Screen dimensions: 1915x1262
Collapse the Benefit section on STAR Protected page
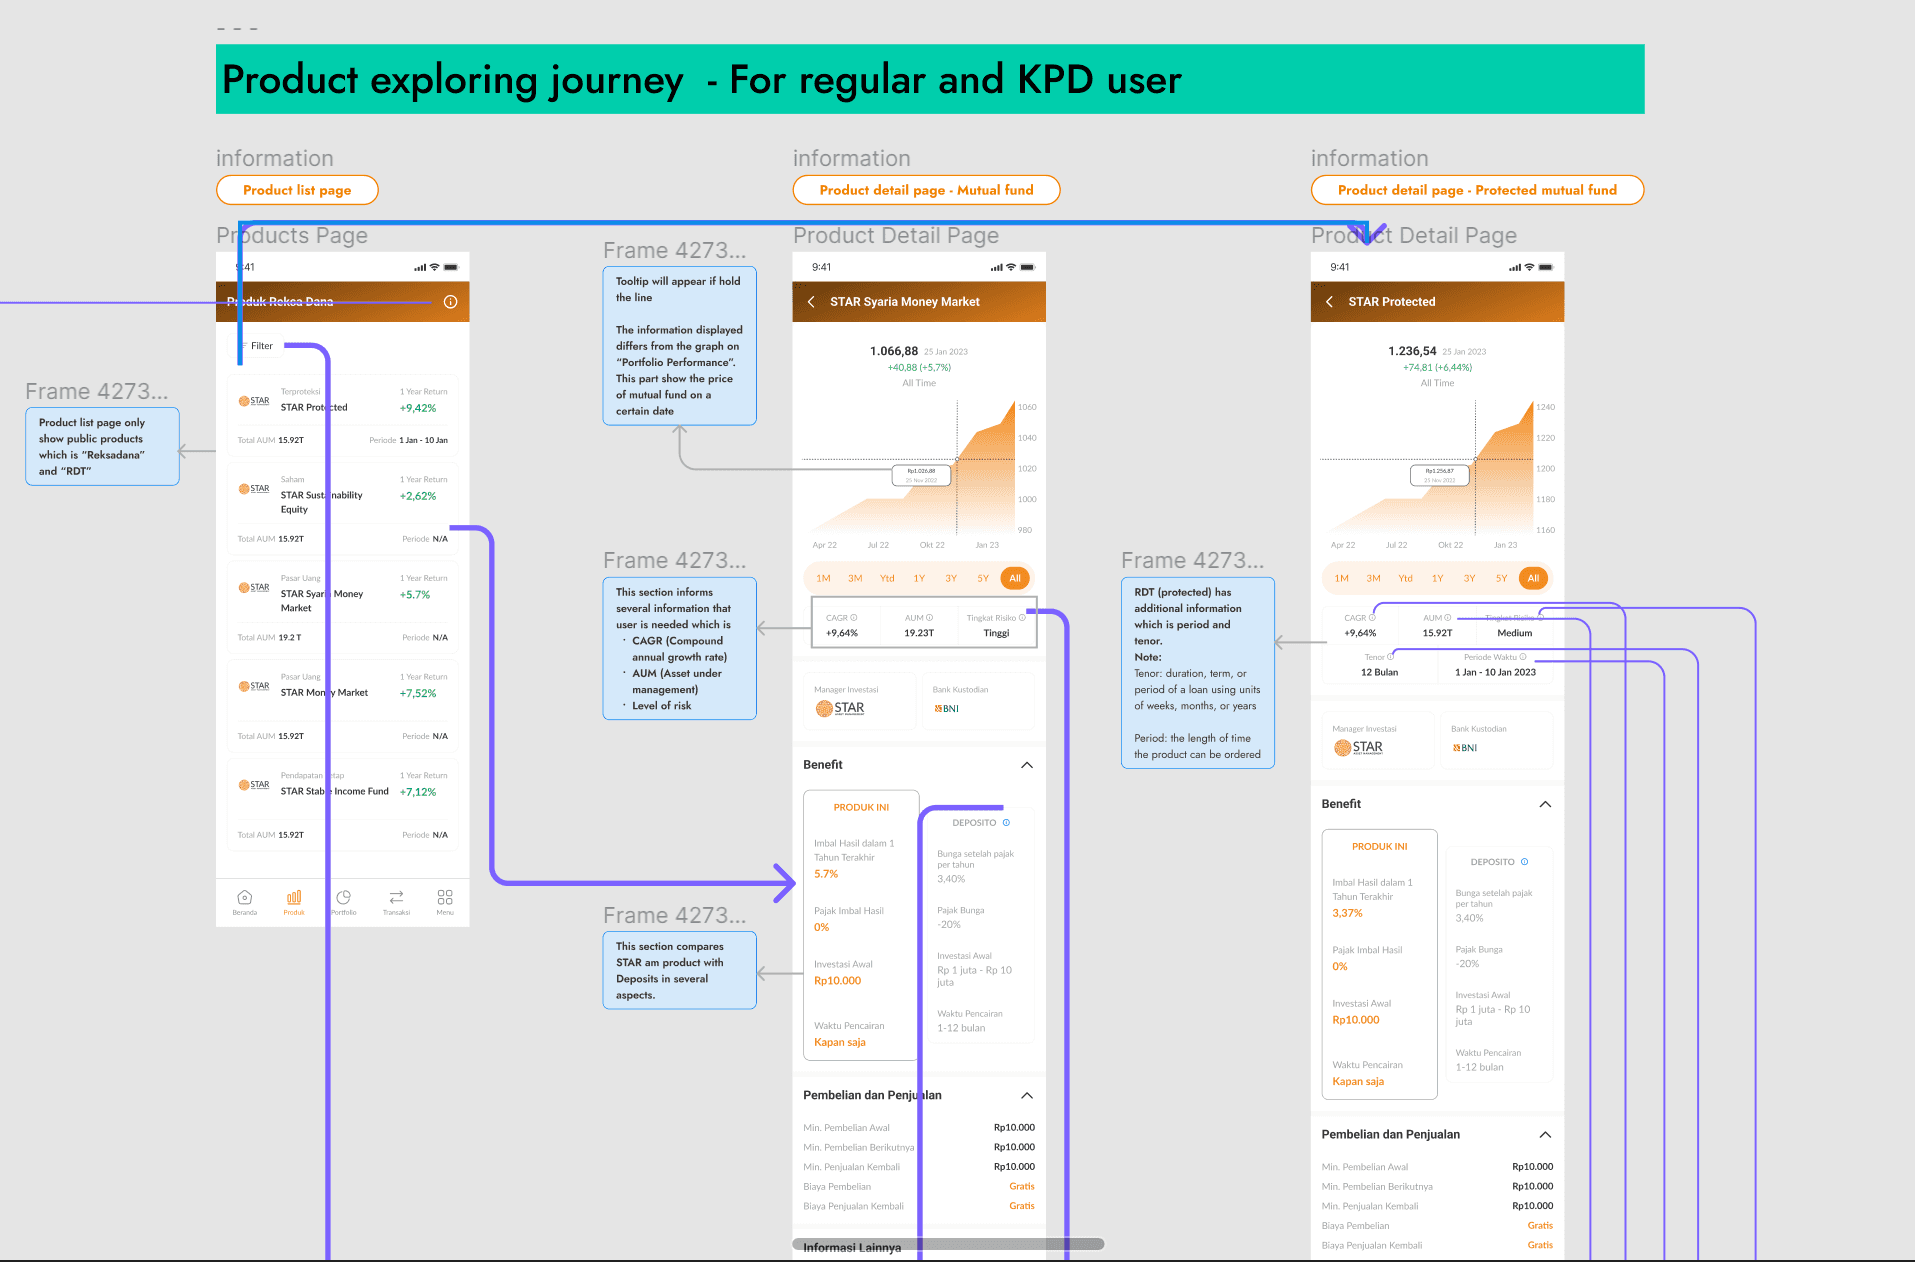(x=1545, y=804)
